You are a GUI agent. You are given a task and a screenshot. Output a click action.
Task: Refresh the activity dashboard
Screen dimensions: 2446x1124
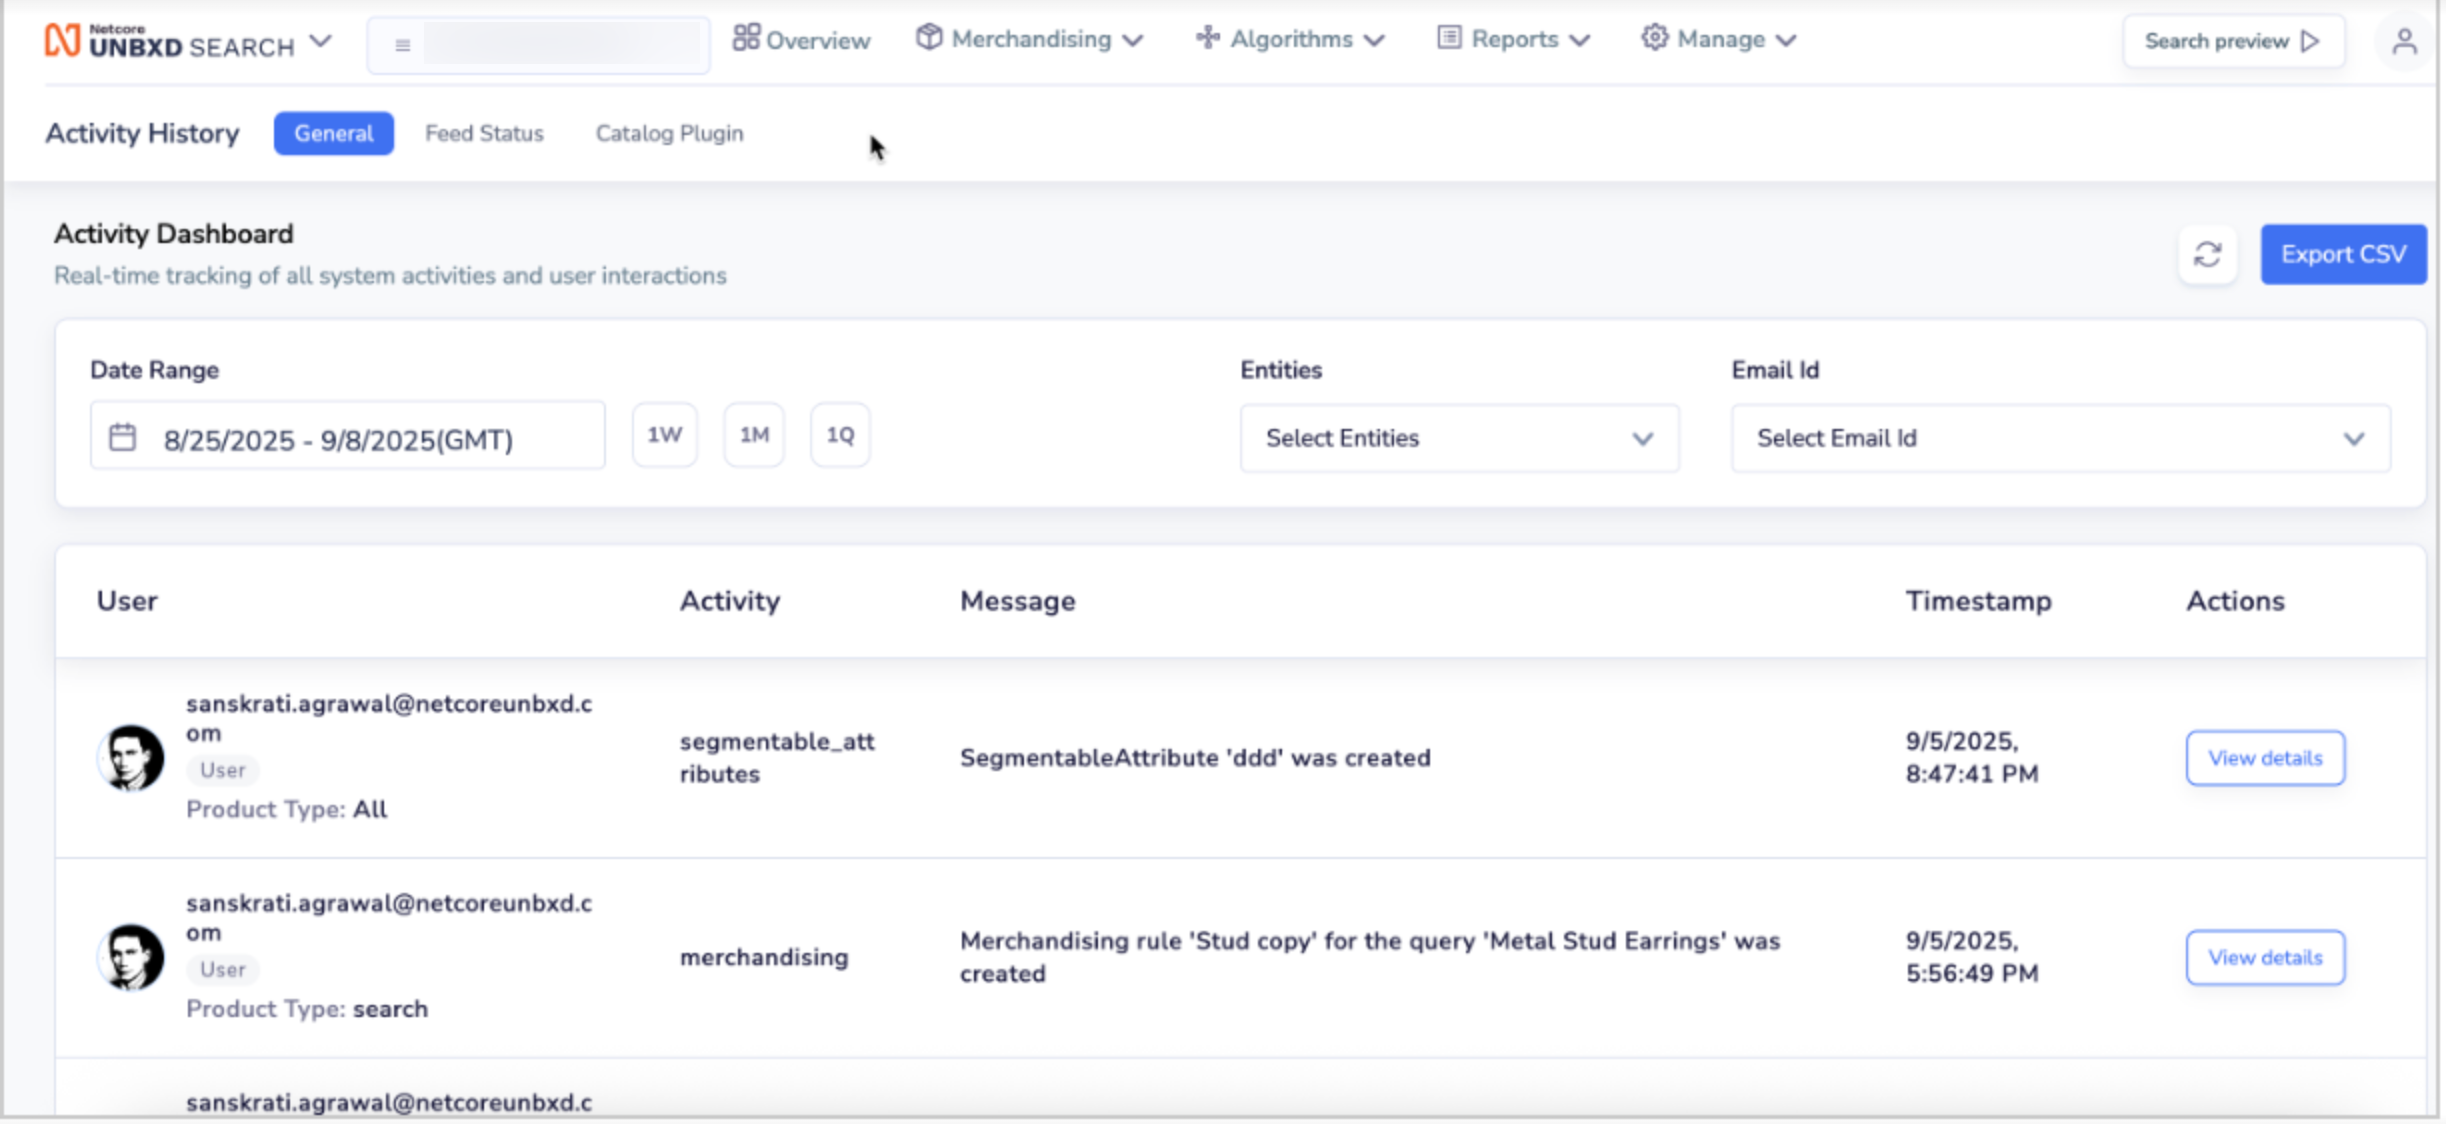tap(2208, 254)
